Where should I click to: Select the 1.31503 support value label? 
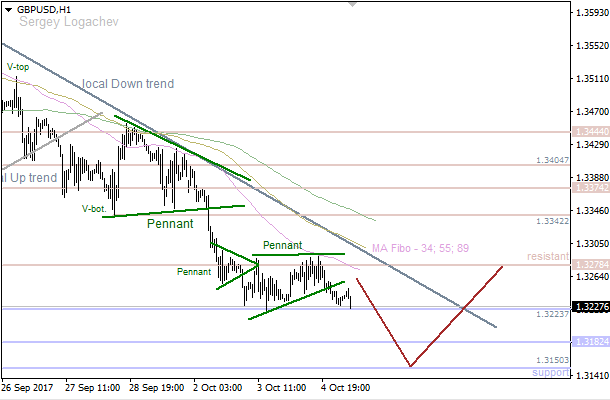click(551, 360)
